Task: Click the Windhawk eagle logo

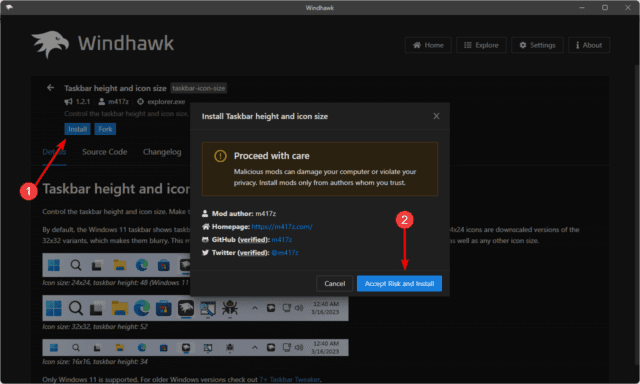Action: (50, 44)
